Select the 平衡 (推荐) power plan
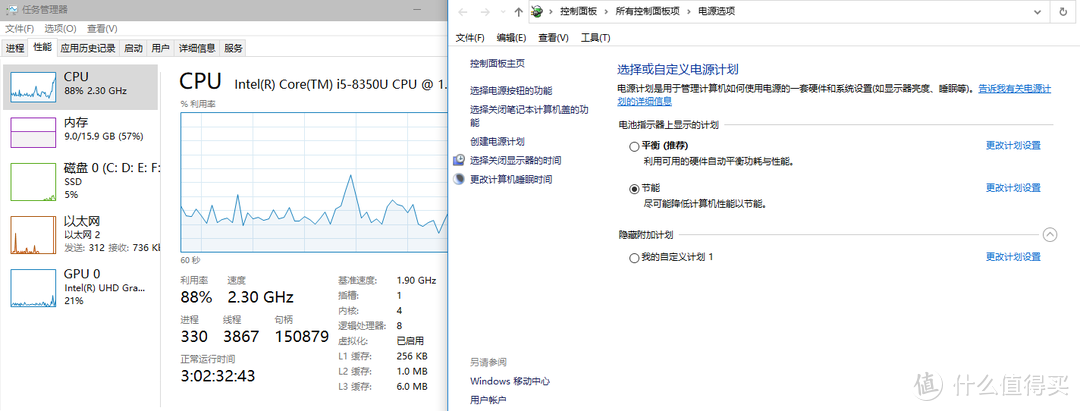1080x411 pixels. (634, 145)
